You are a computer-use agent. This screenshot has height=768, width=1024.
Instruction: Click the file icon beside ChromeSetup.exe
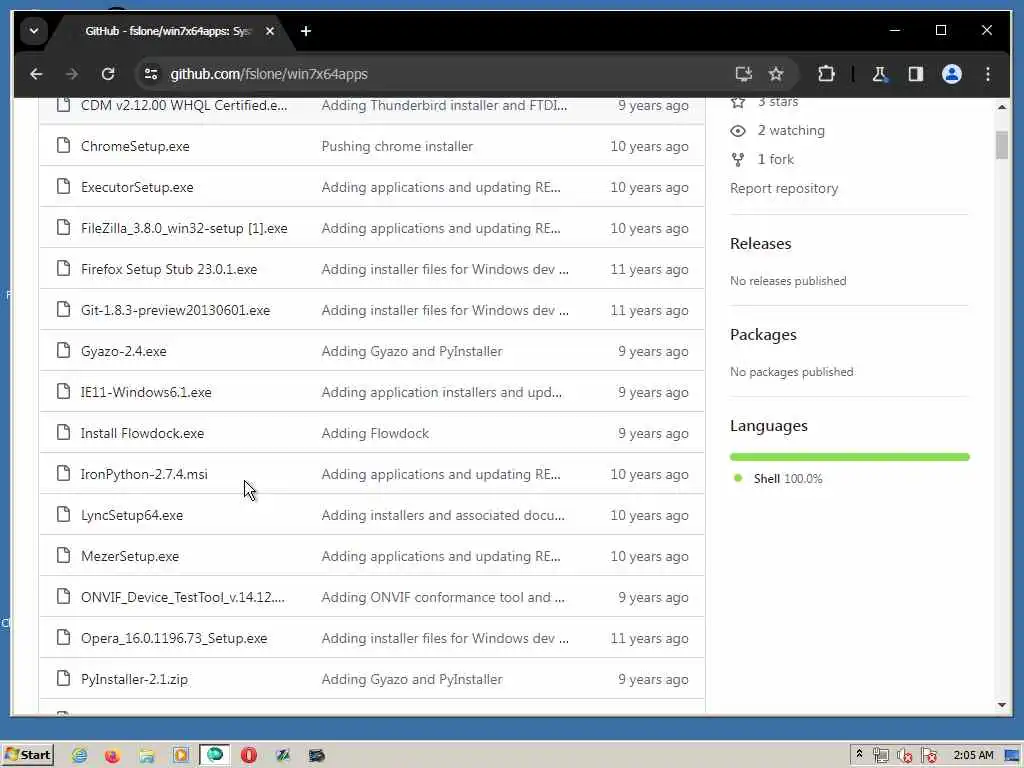(x=63, y=145)
